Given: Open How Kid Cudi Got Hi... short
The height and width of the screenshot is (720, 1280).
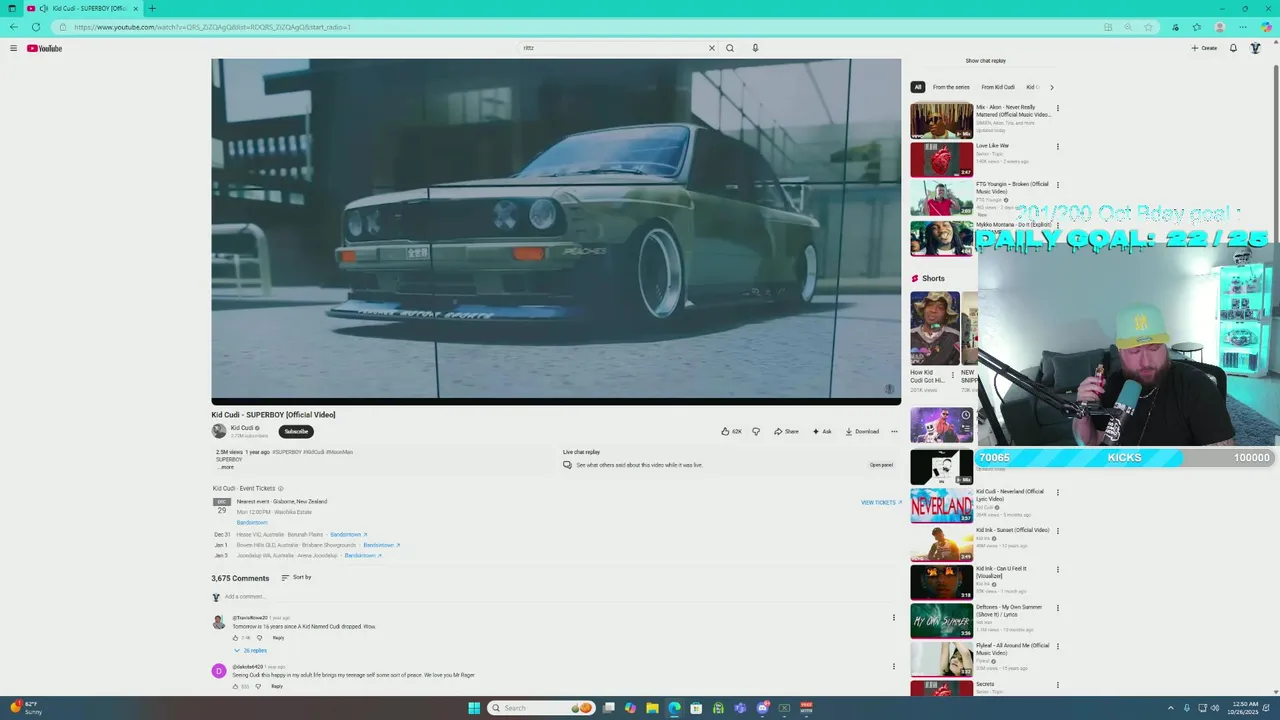Looking at the screenshot, I should (934, 328).
